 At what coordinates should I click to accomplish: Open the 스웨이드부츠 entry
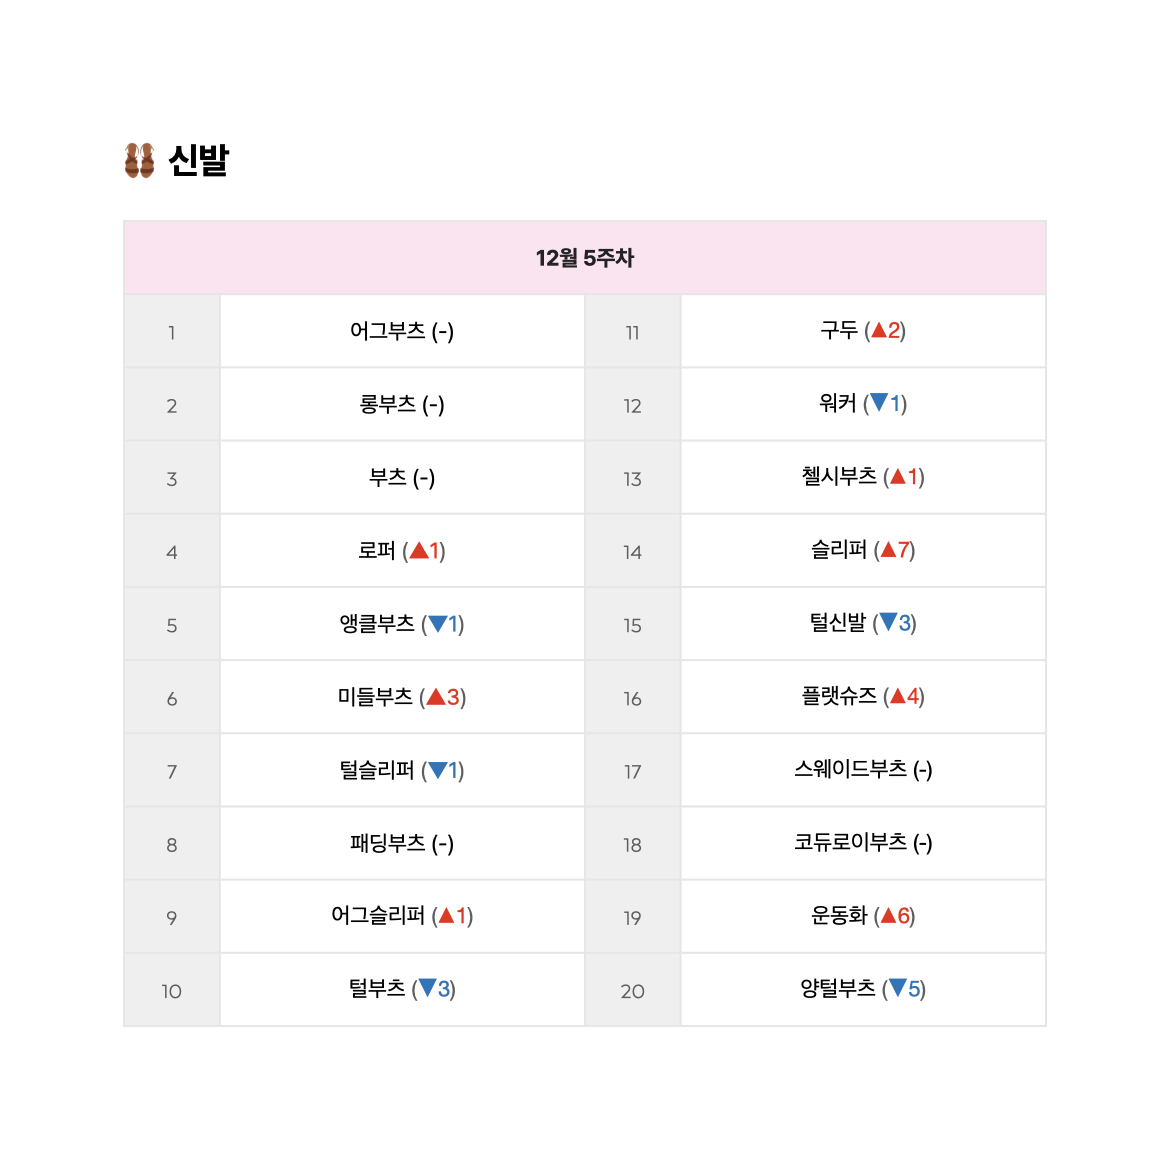863,769
